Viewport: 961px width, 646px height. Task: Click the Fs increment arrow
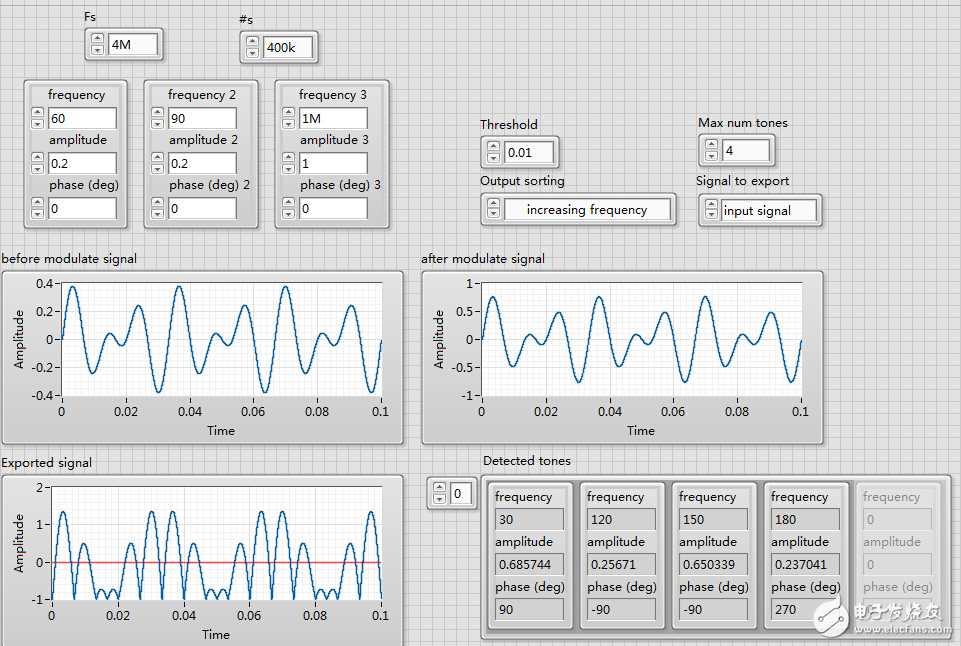point(97,39)
